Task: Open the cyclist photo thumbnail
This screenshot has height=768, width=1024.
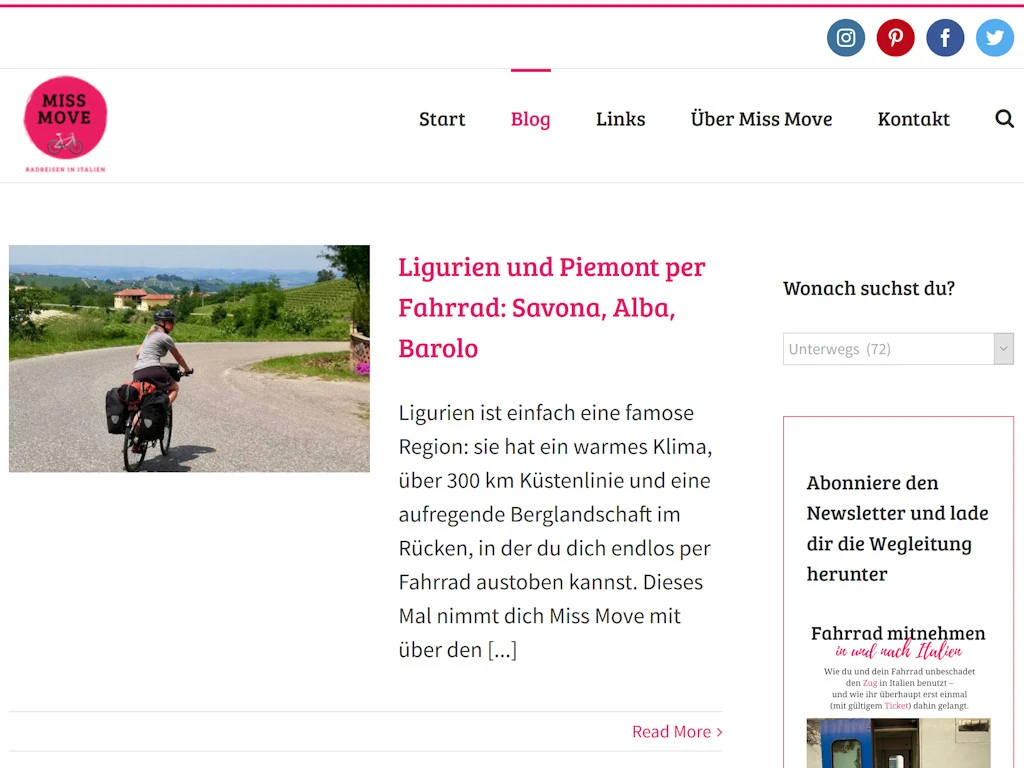Action: (x=189, y=359)
